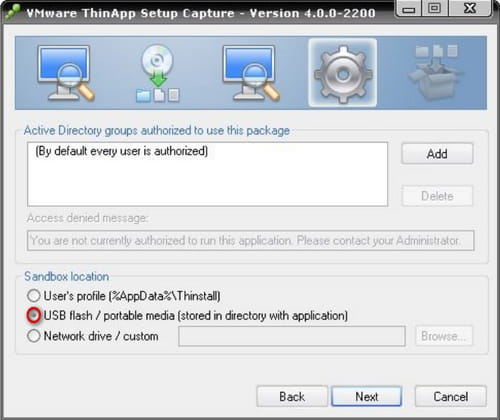Choose USB flash / portable media option
This screenshot has height=420, width=500.
(34, 315)
